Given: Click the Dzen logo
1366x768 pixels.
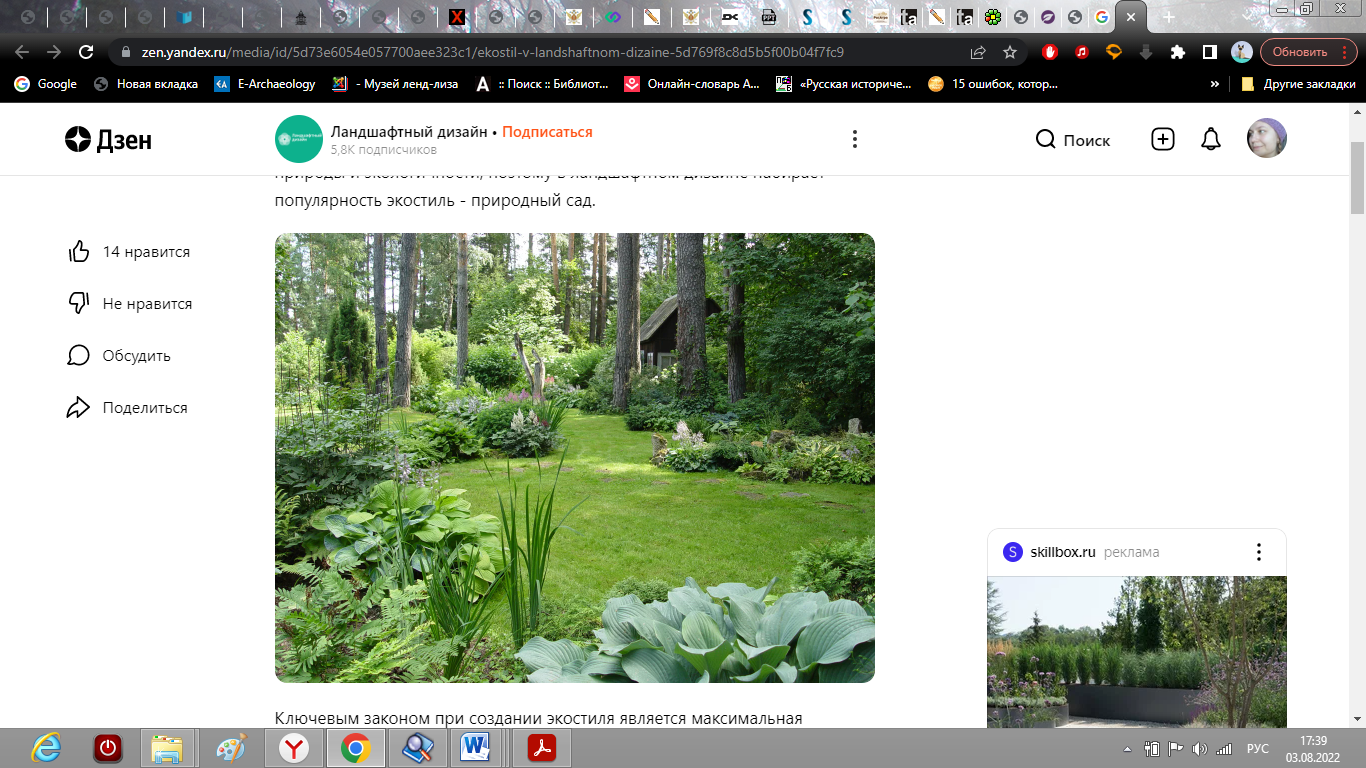Looking at the screenshot, I should pyautogui.click(x=108, y=139).
